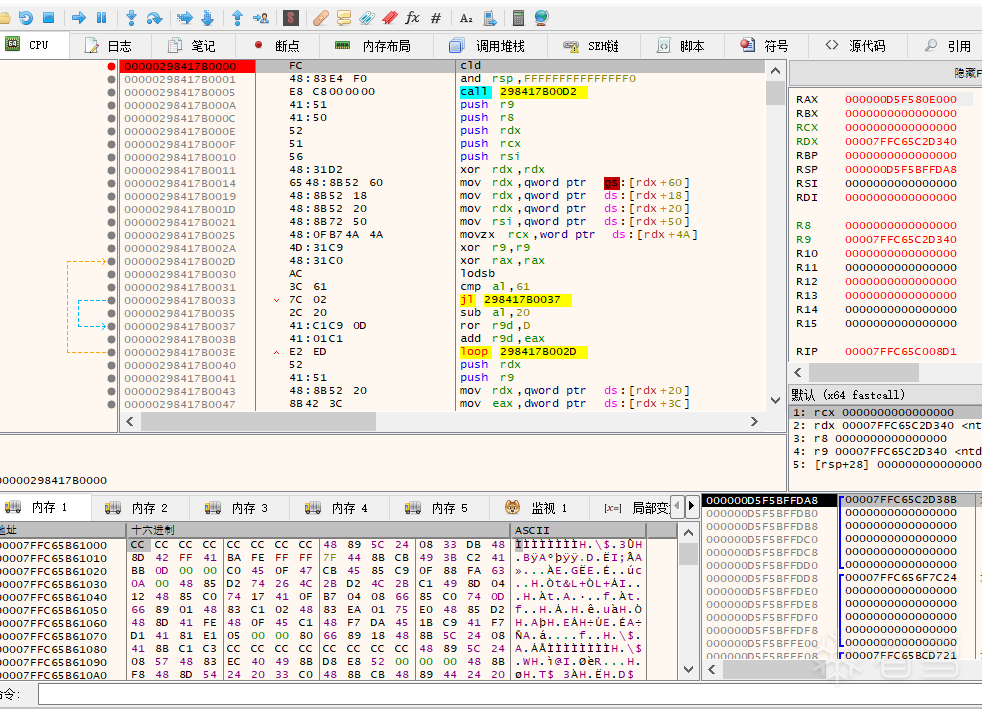Toggle breakpoint bullet at 00000298417B0033
The image size is (982, 709).
(x=111, y=300)
